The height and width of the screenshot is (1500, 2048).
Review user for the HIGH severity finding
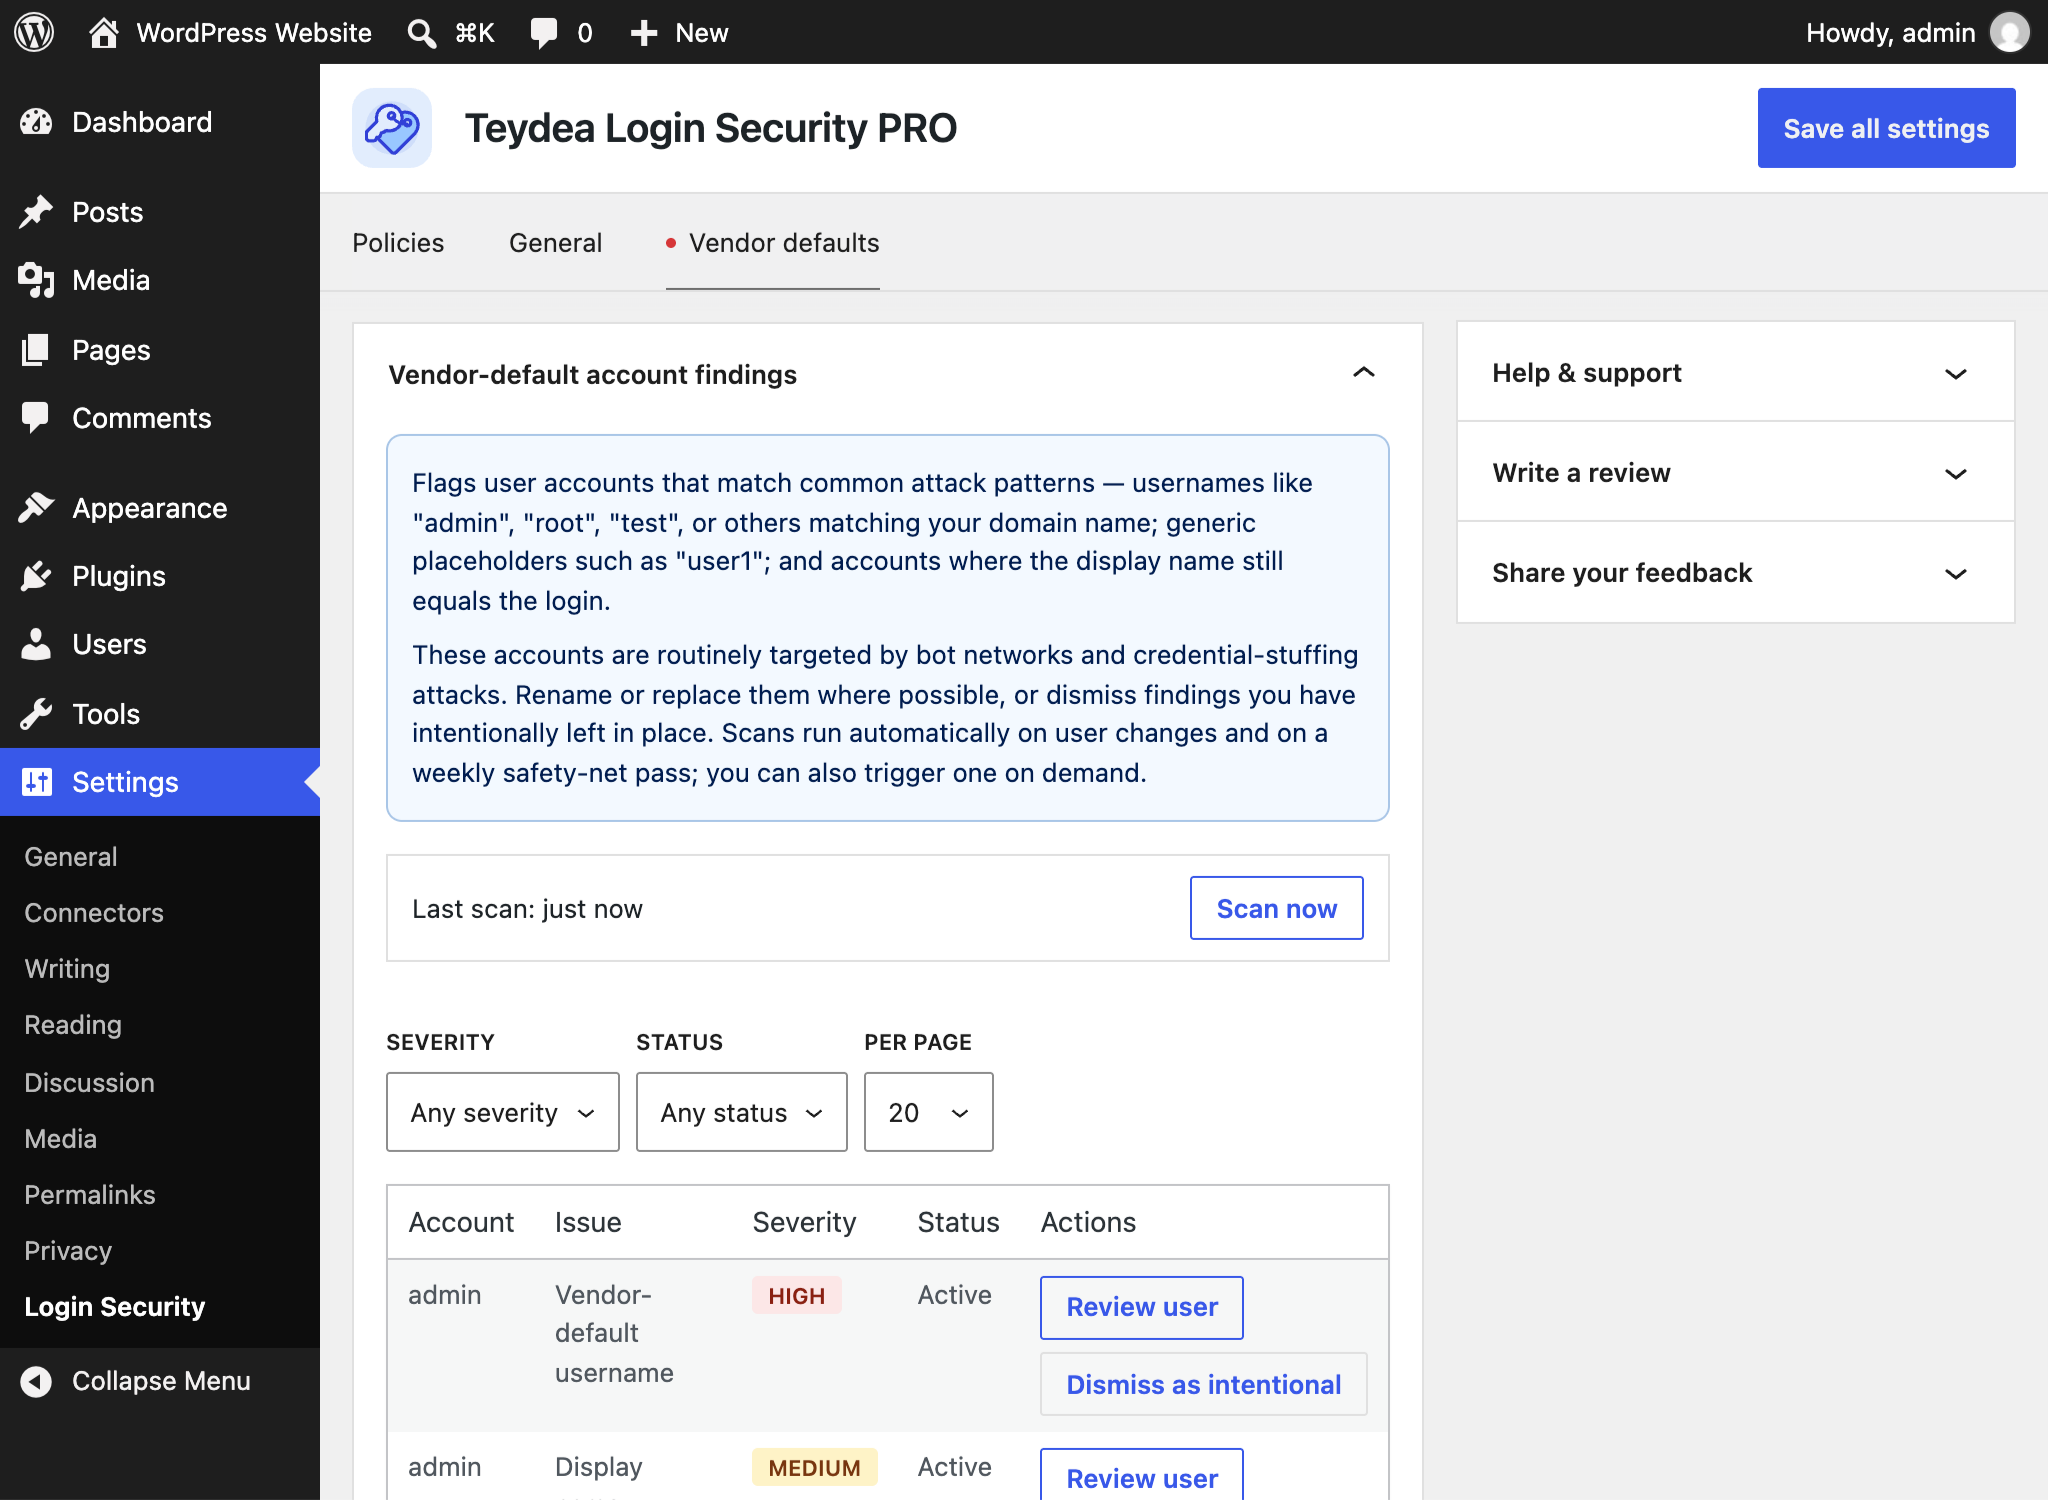click(x=1142, y=1307)
